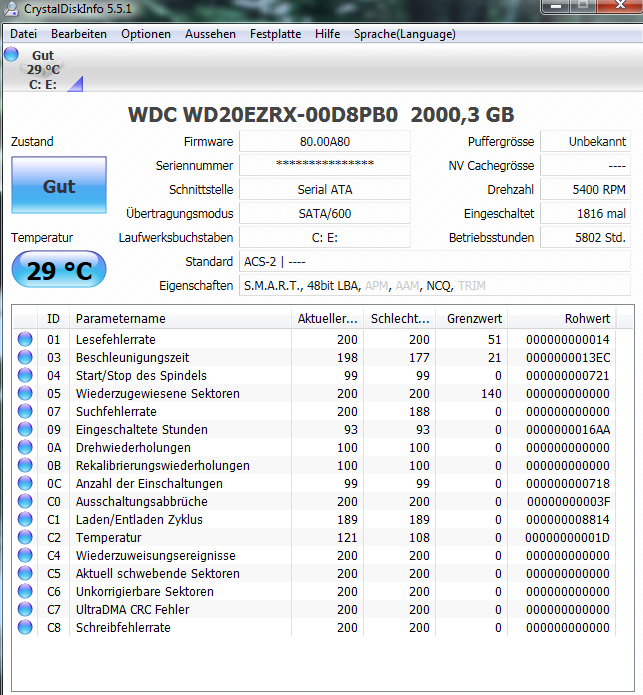Viewport: 643px width, 695px height.
Task: Click the Parametername column header
Action: [180, 318]
